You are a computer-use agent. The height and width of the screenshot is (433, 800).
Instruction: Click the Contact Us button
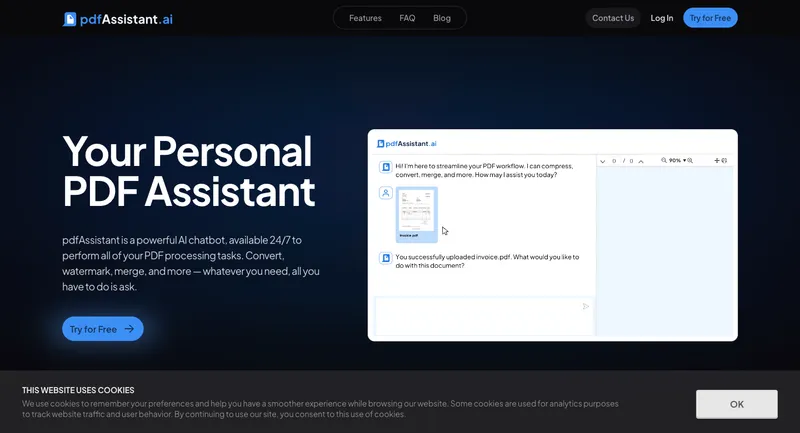tap(613, 18)
